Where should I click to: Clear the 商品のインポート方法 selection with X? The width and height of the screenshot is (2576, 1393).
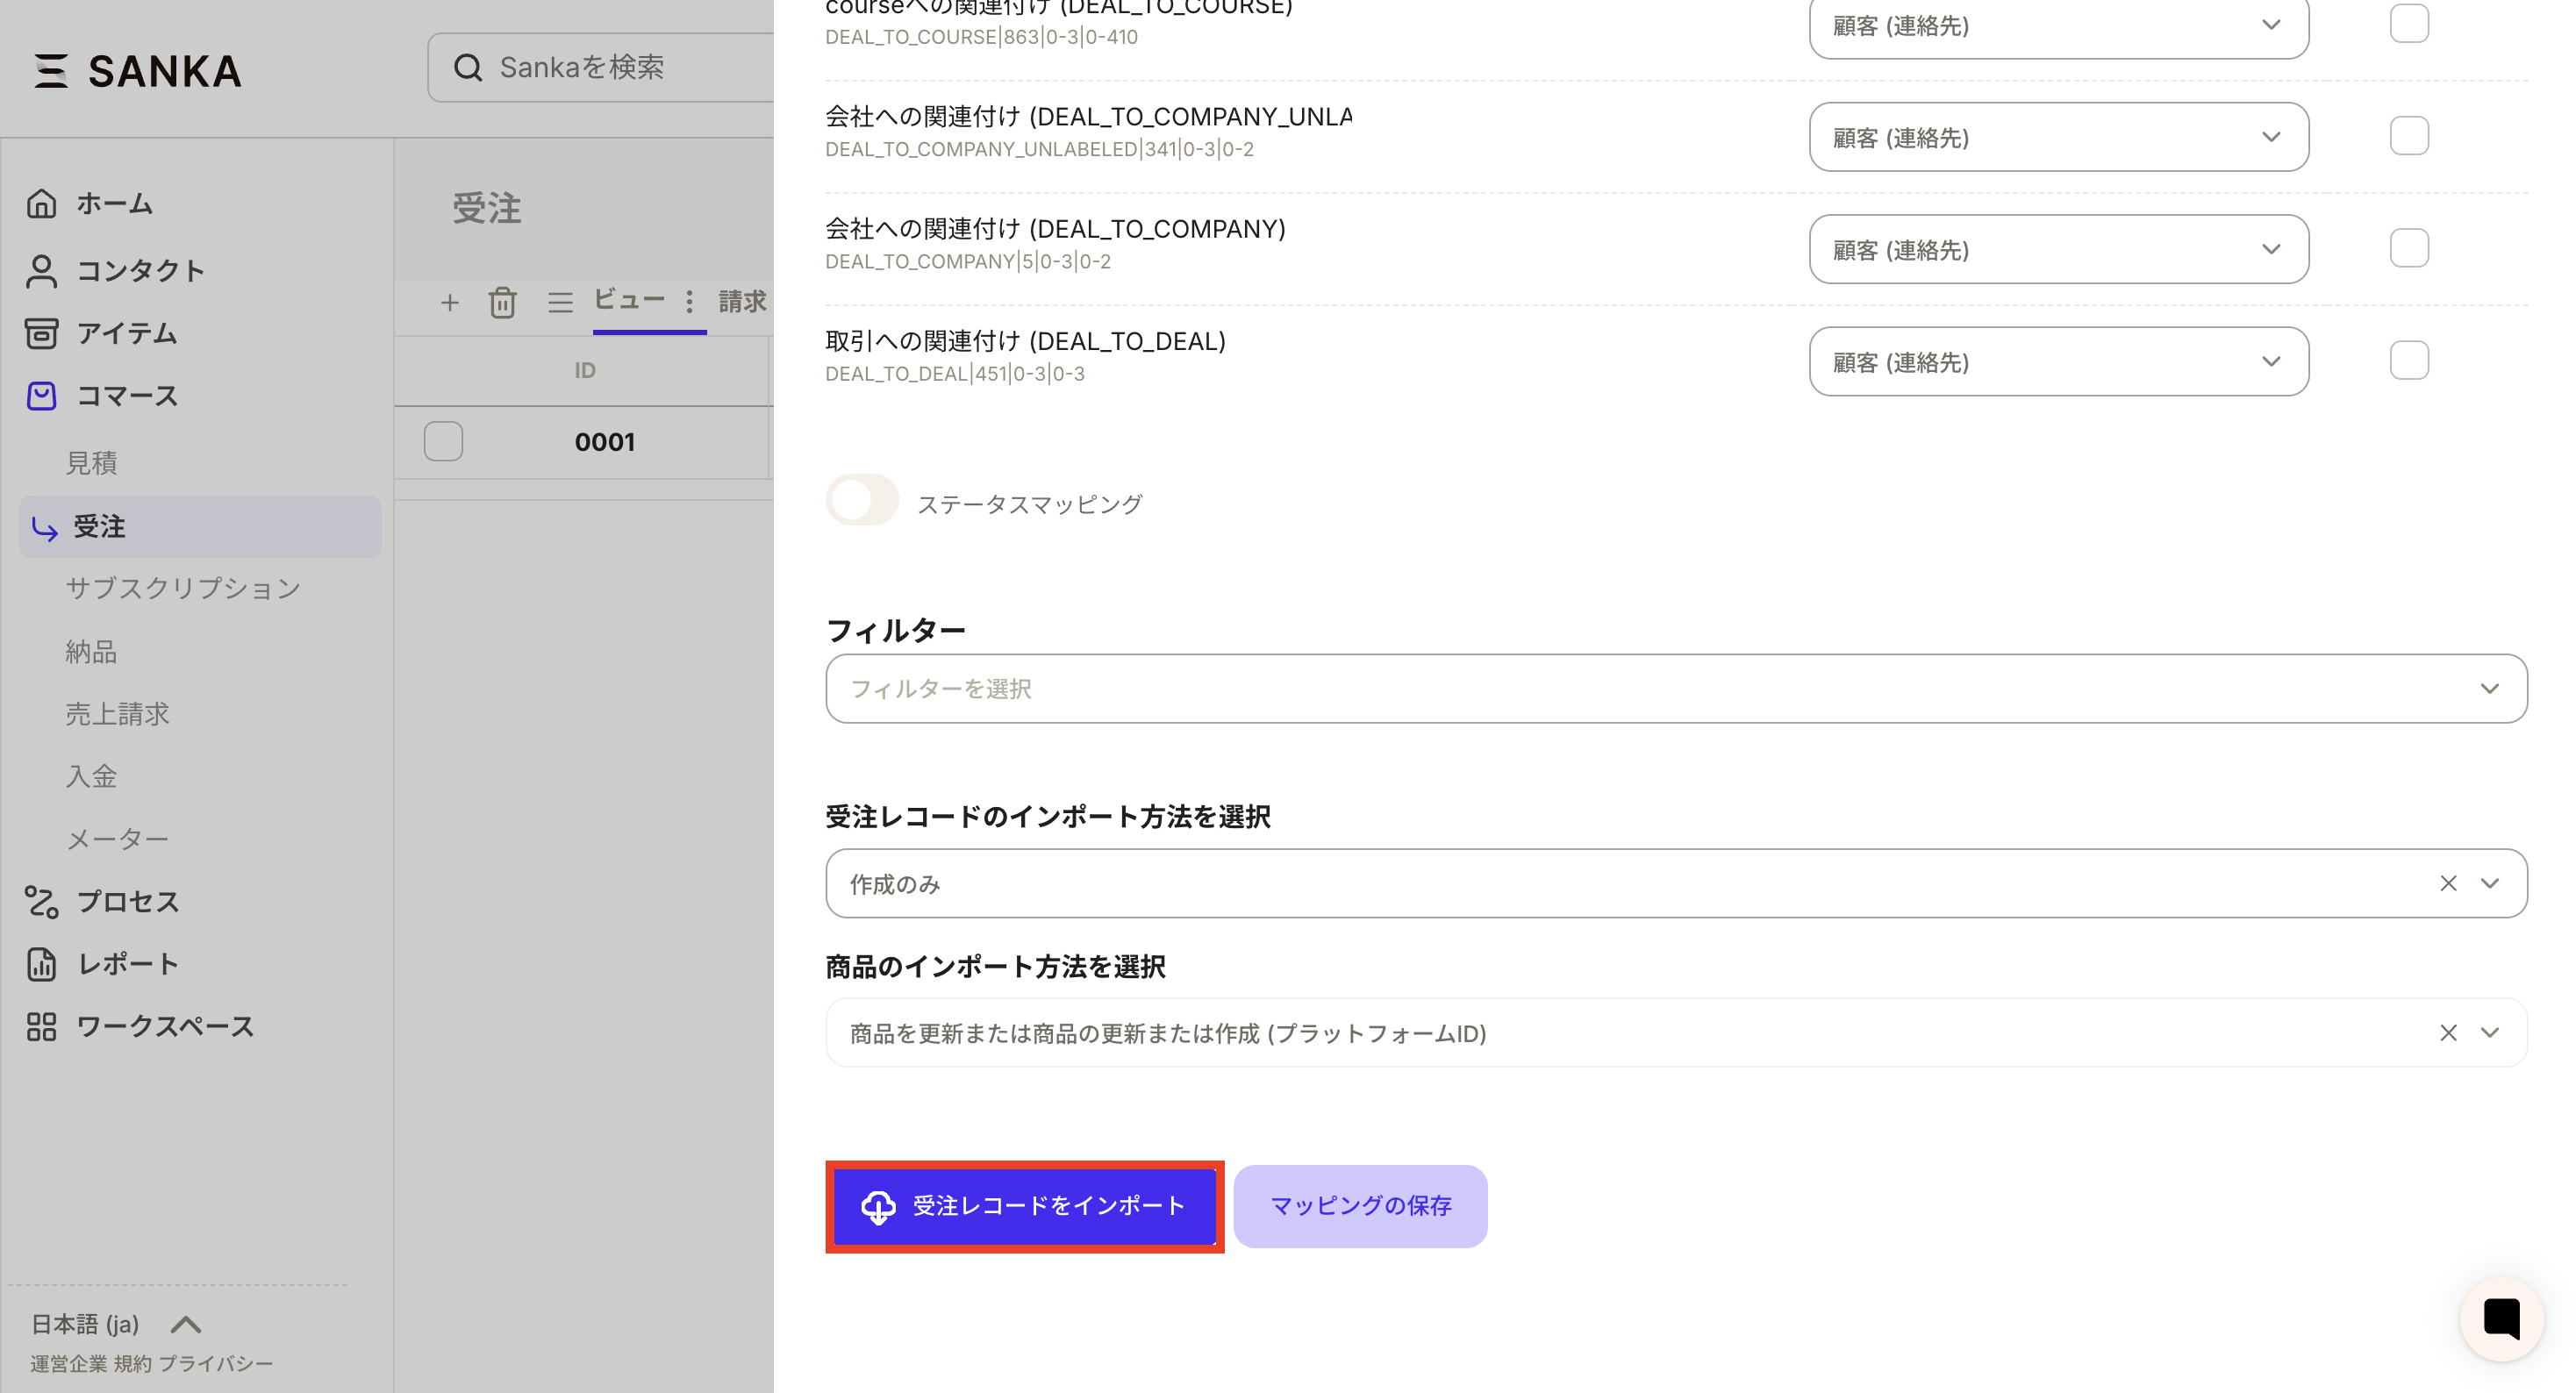(x=2448, y=1033)
